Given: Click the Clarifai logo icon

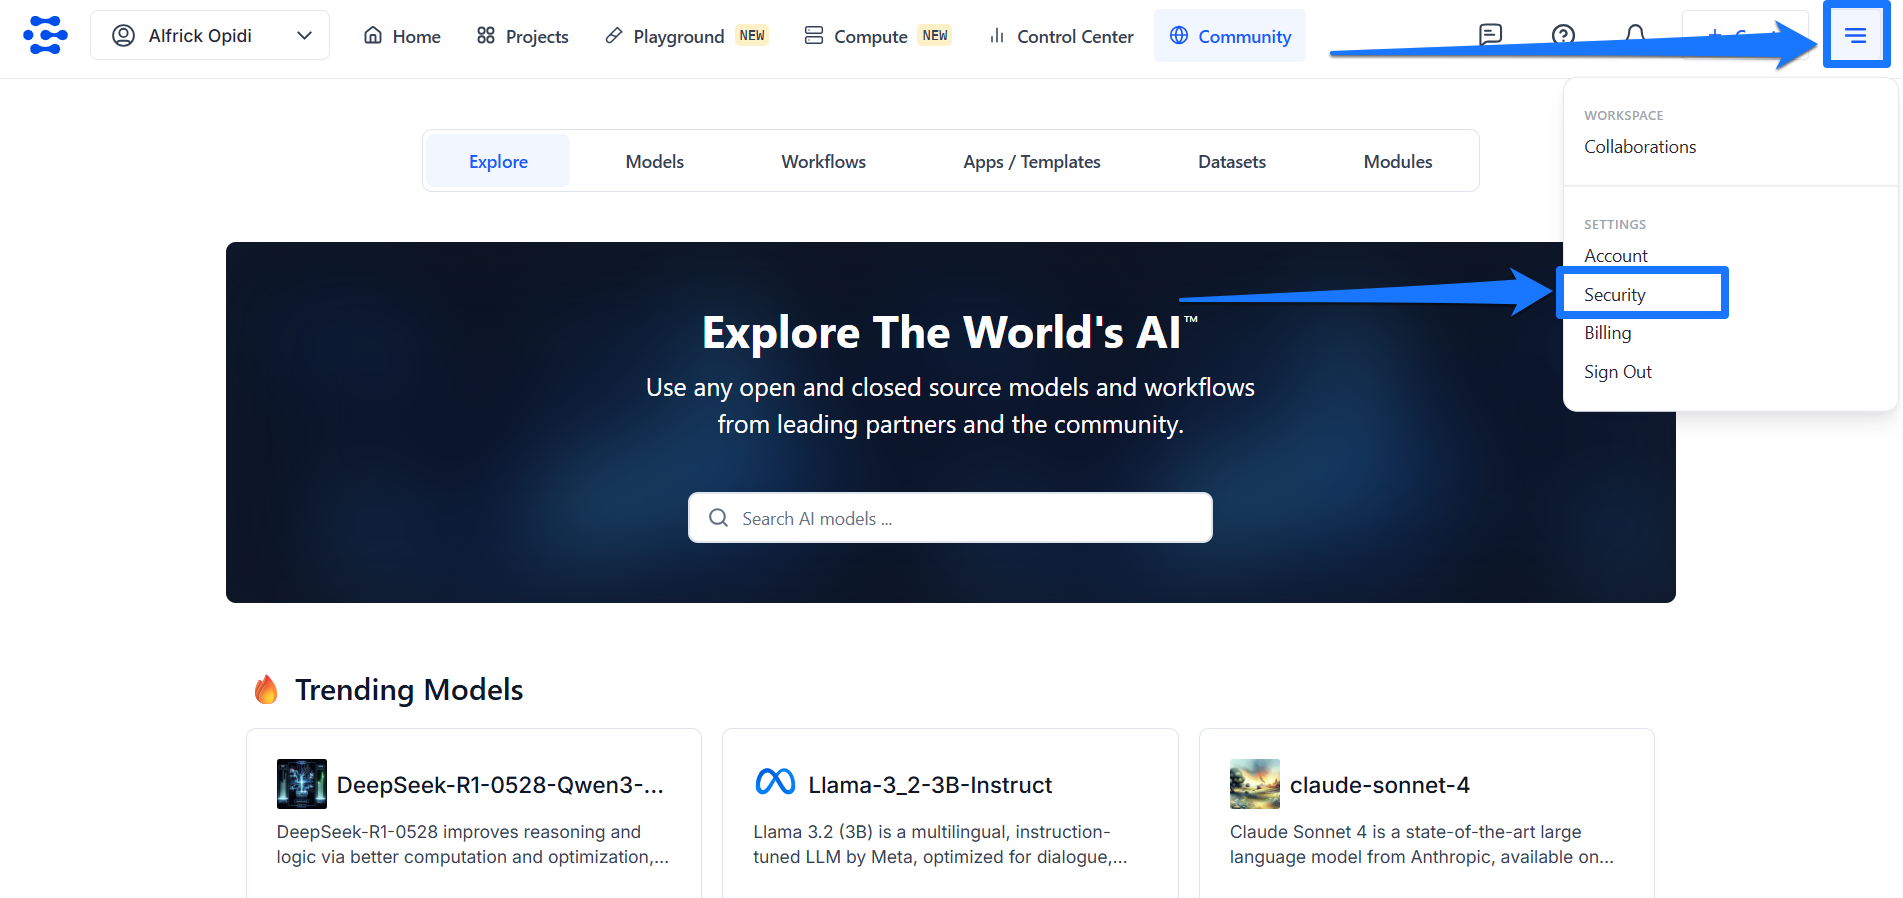Looking at the screenshot, I should (x=45, y=35).
